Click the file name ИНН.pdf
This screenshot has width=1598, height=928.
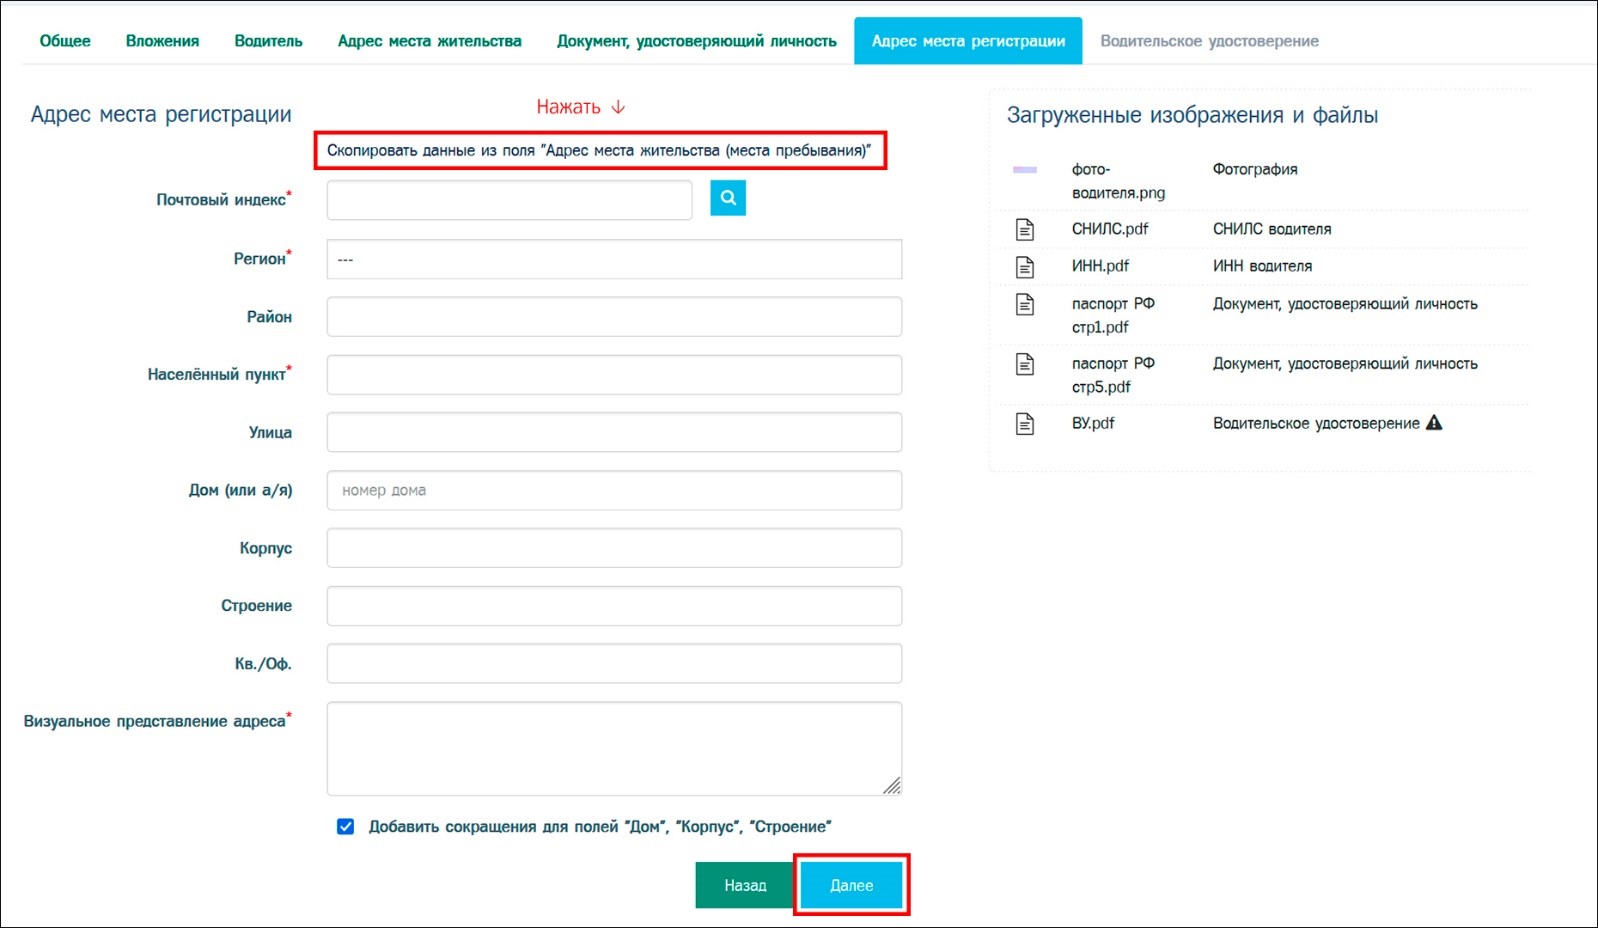[x=1100, y=266]
